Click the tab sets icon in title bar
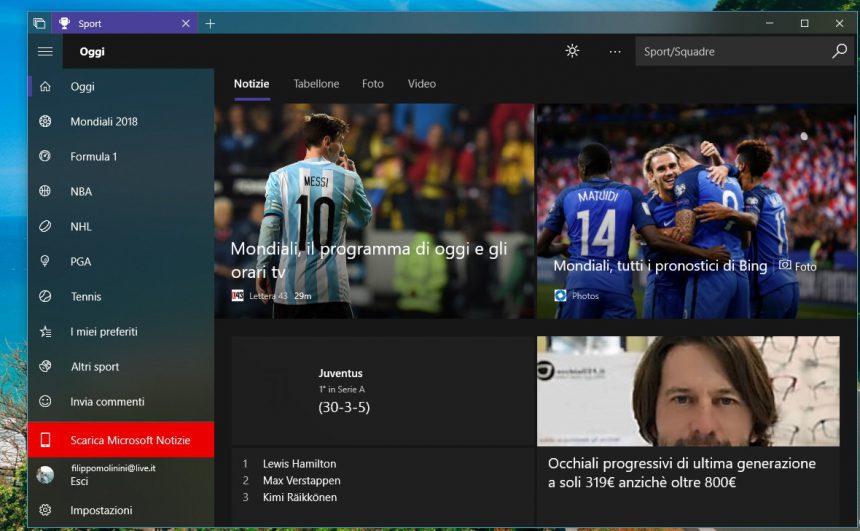860x531 pixels. pyautogui.click(x=39, y=23)
